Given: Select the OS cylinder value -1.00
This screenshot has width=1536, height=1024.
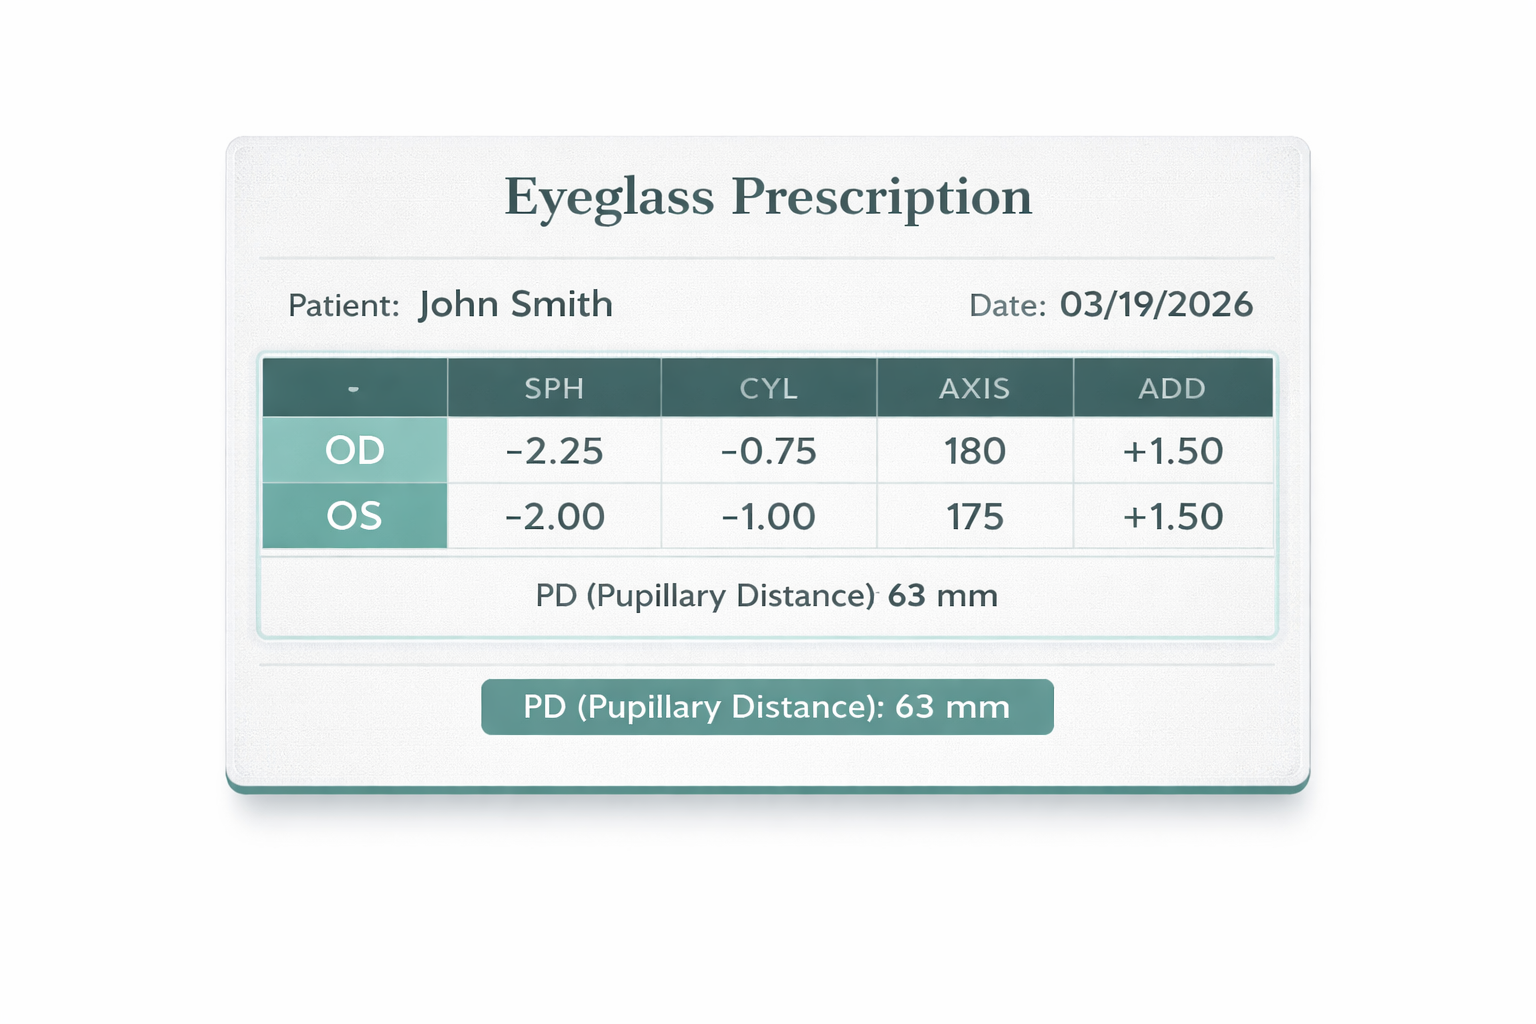Looking at the screenshot, I should (768, 517).
